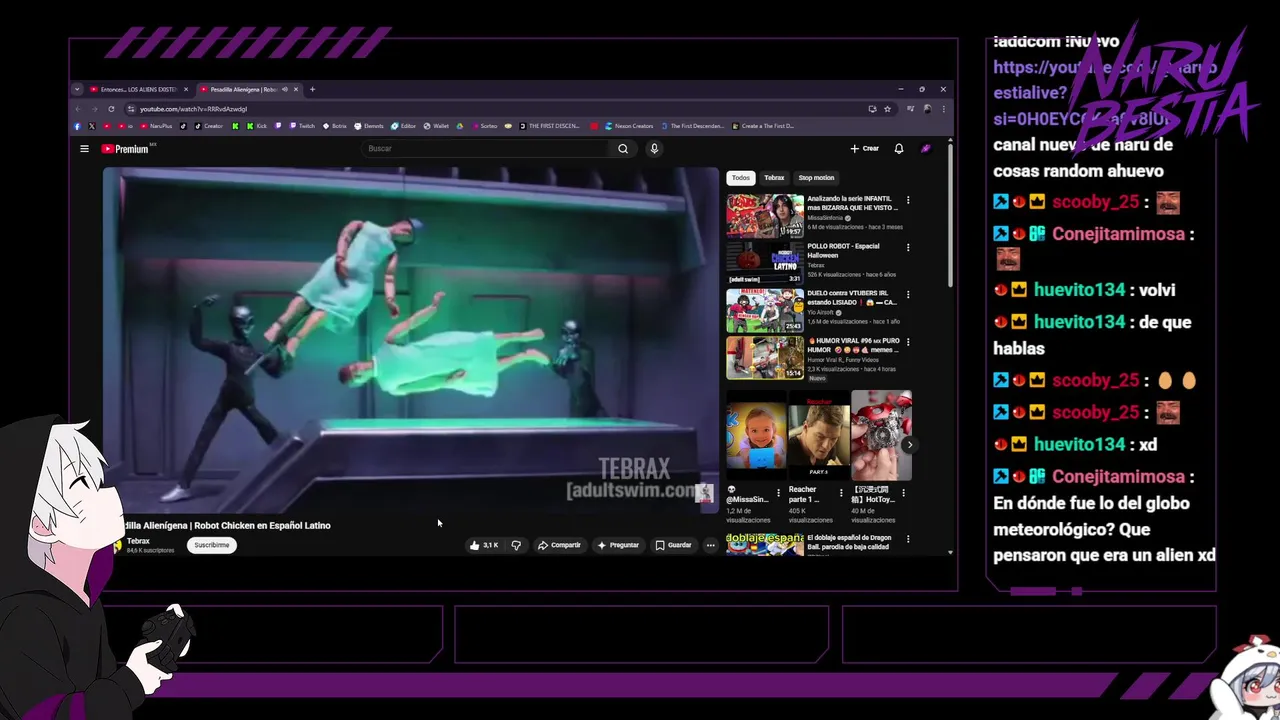Image resolution: width=1280 pixels, height=720 pixels.
Task: Open the Wallet bookmark
Action: pyautogui.click(x=437, y=126)
